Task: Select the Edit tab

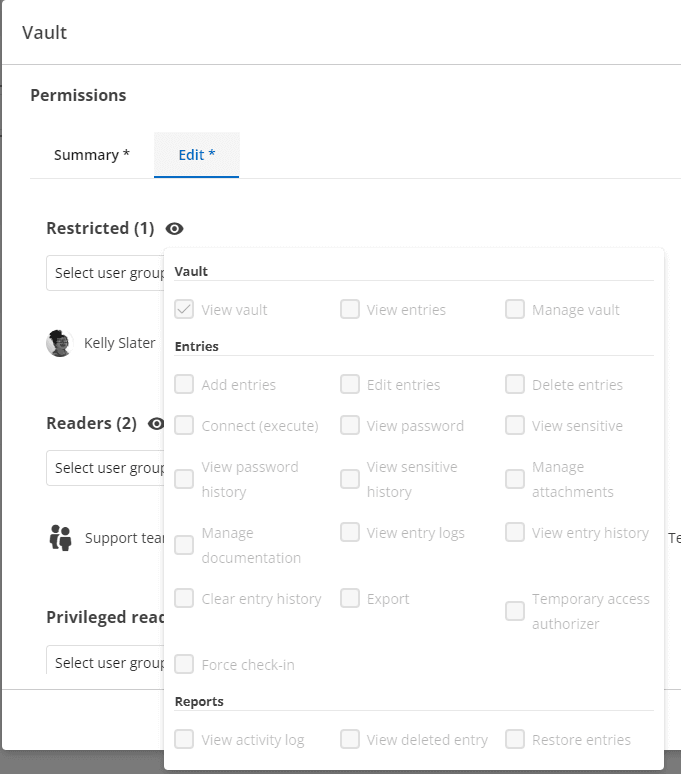Action: coord(197,155)
